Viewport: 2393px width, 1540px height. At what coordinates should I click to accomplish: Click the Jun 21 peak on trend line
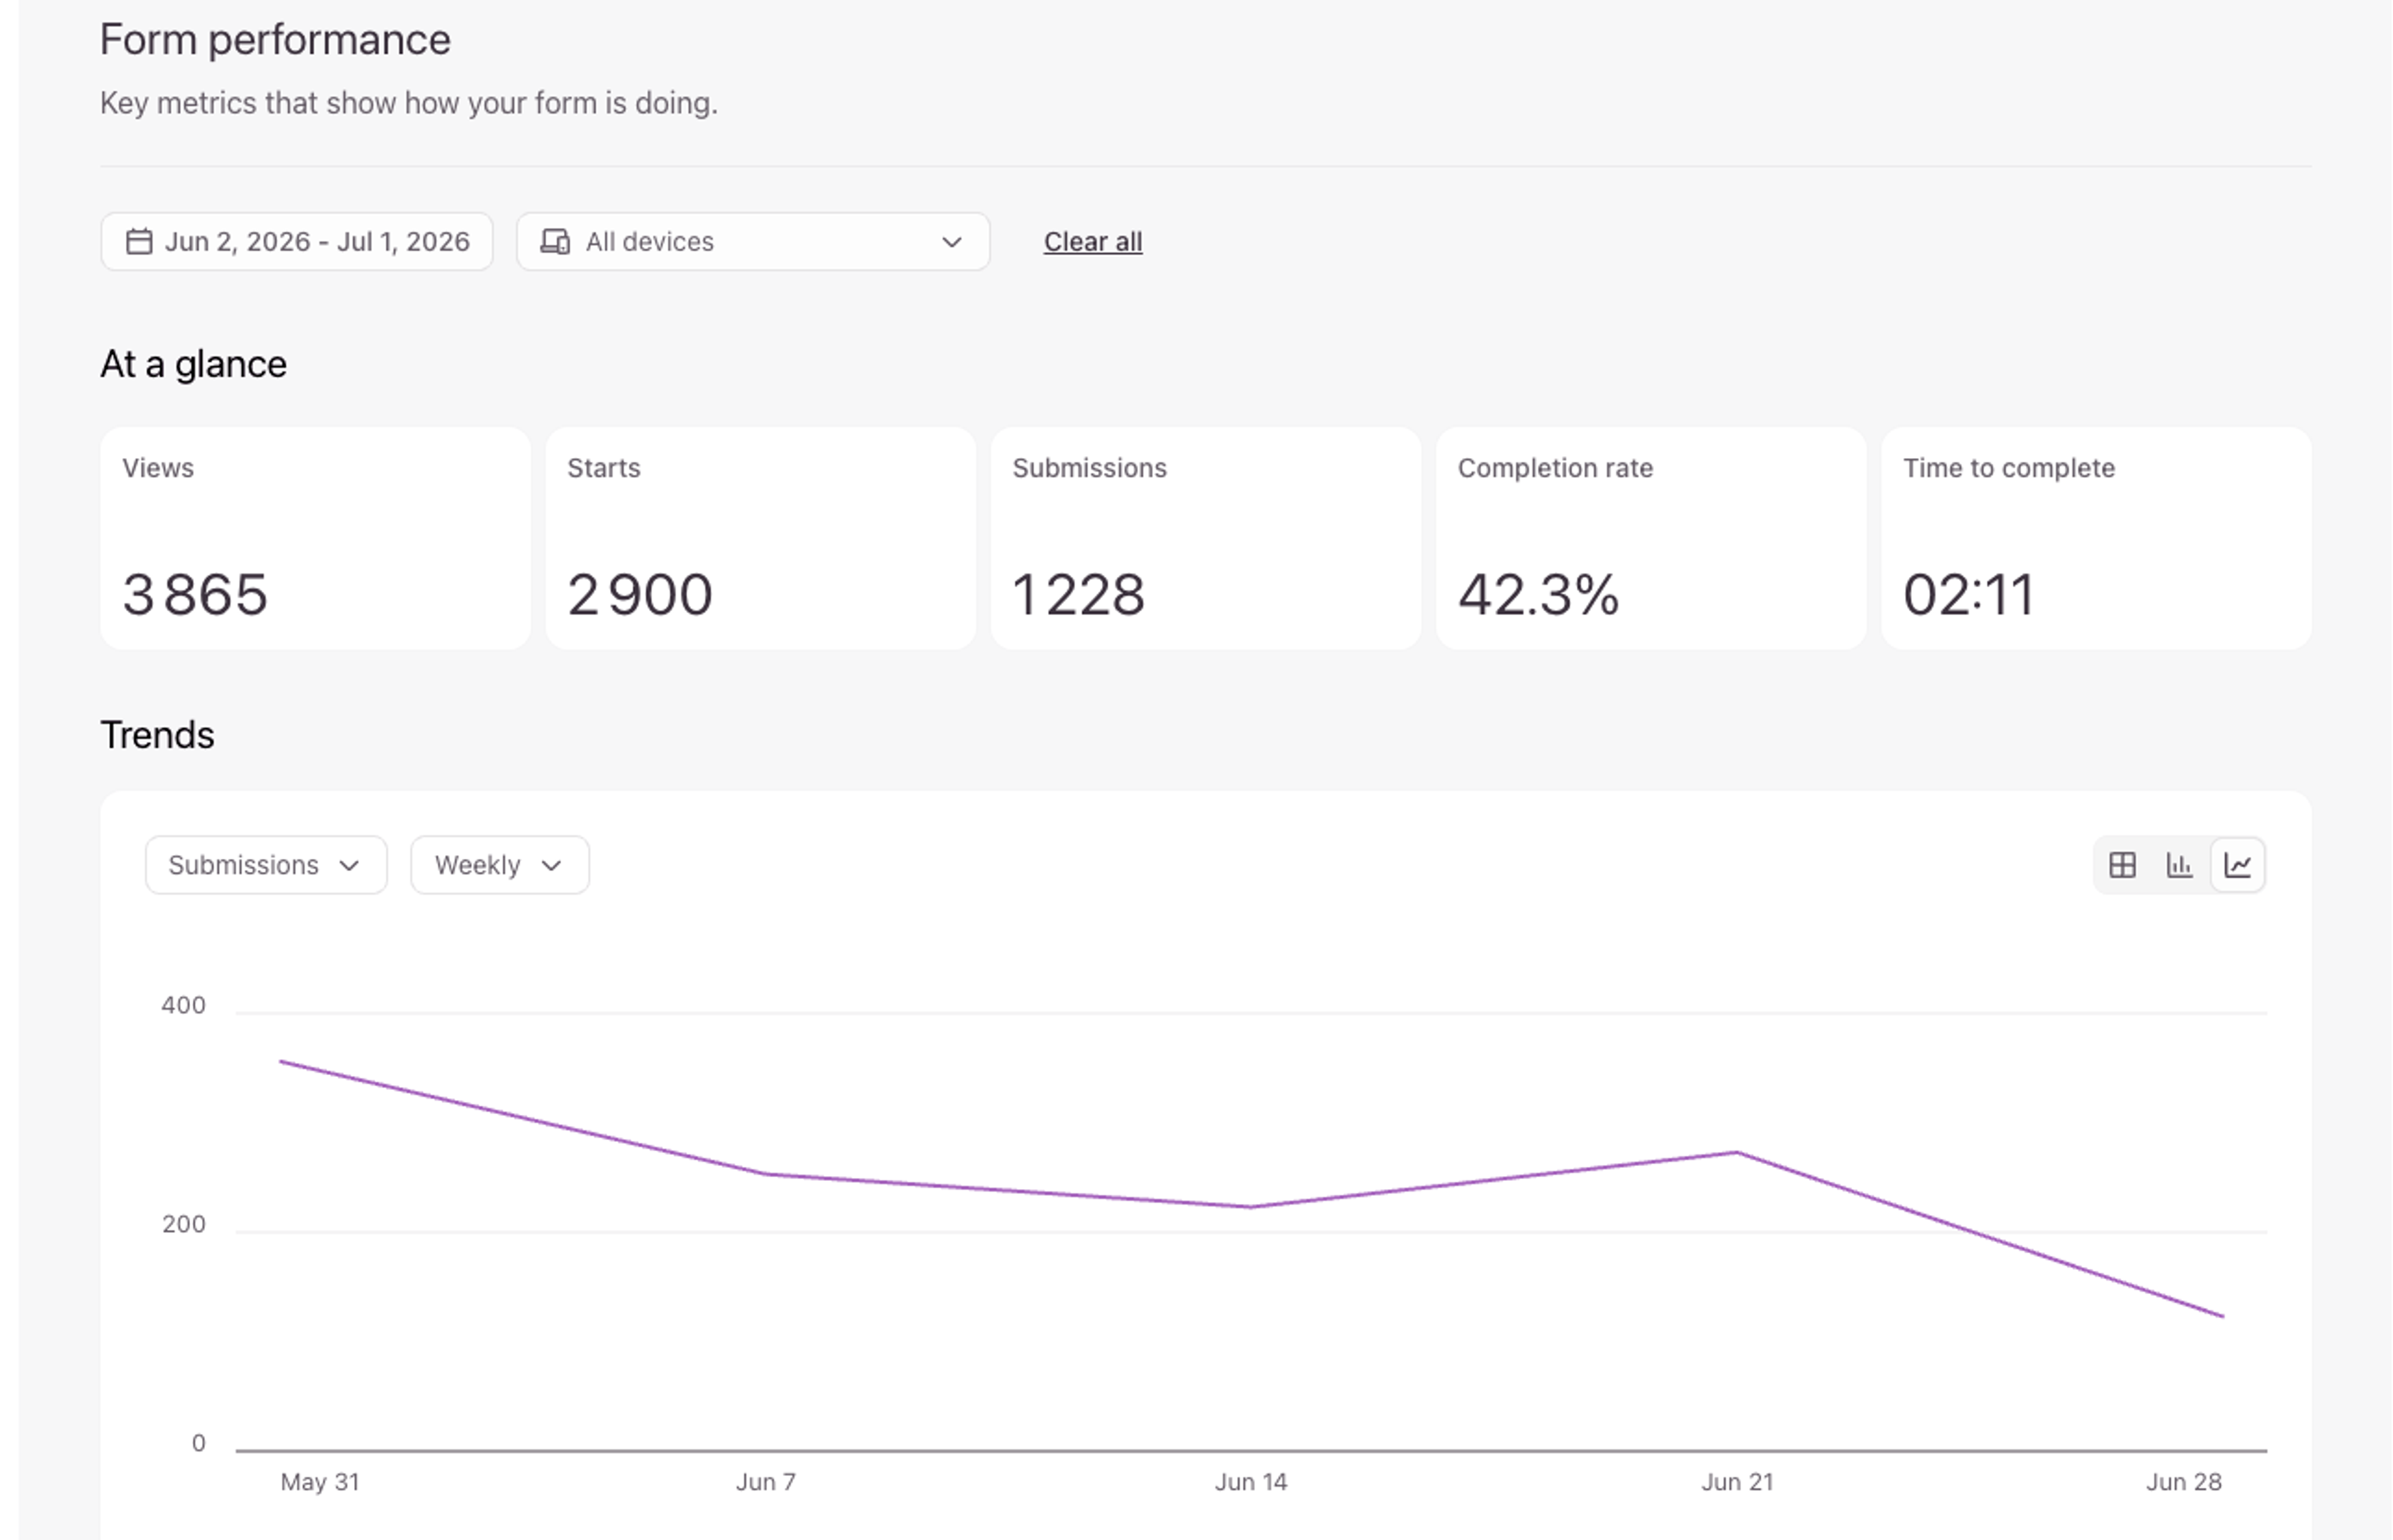tap(1738, 1153)
